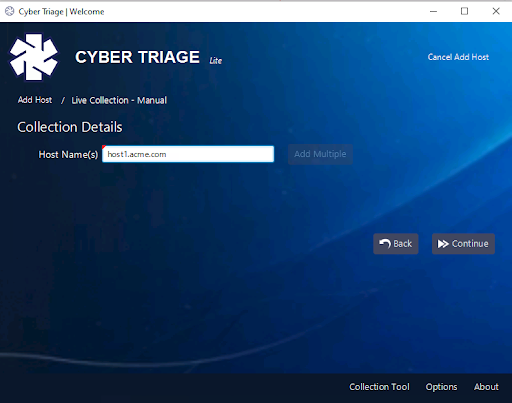The width and height of the screenshot is (512, 403).
Task: Go Back to the previous step
Action: pyautogui.click(x=396, y=244)
